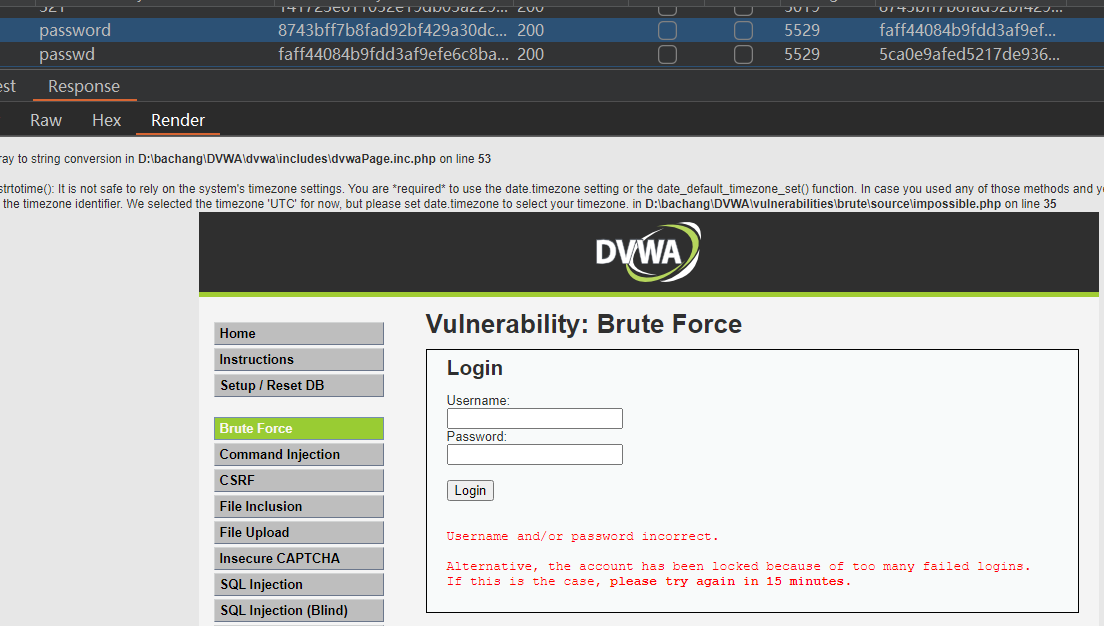Click length 5529 in the passwd row
This screenshot has height=626, width=1104.
coord(802,54)
